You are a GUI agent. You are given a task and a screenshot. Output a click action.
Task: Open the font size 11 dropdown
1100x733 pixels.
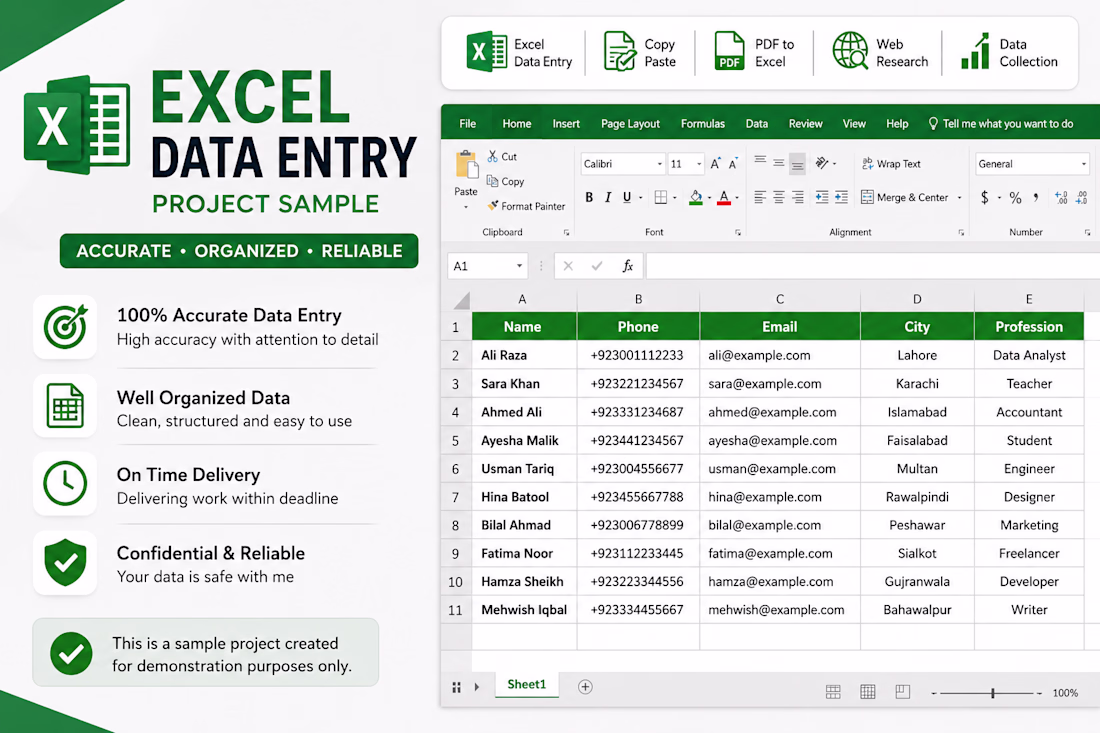coord(699,164)
